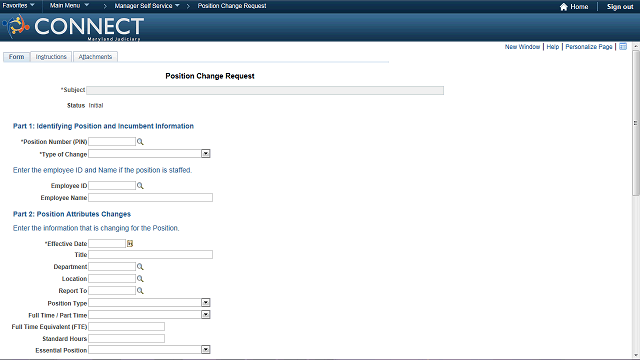Click the Part 1 section heading text
This screenshot has height=360, width=640.
coord(103,126)
